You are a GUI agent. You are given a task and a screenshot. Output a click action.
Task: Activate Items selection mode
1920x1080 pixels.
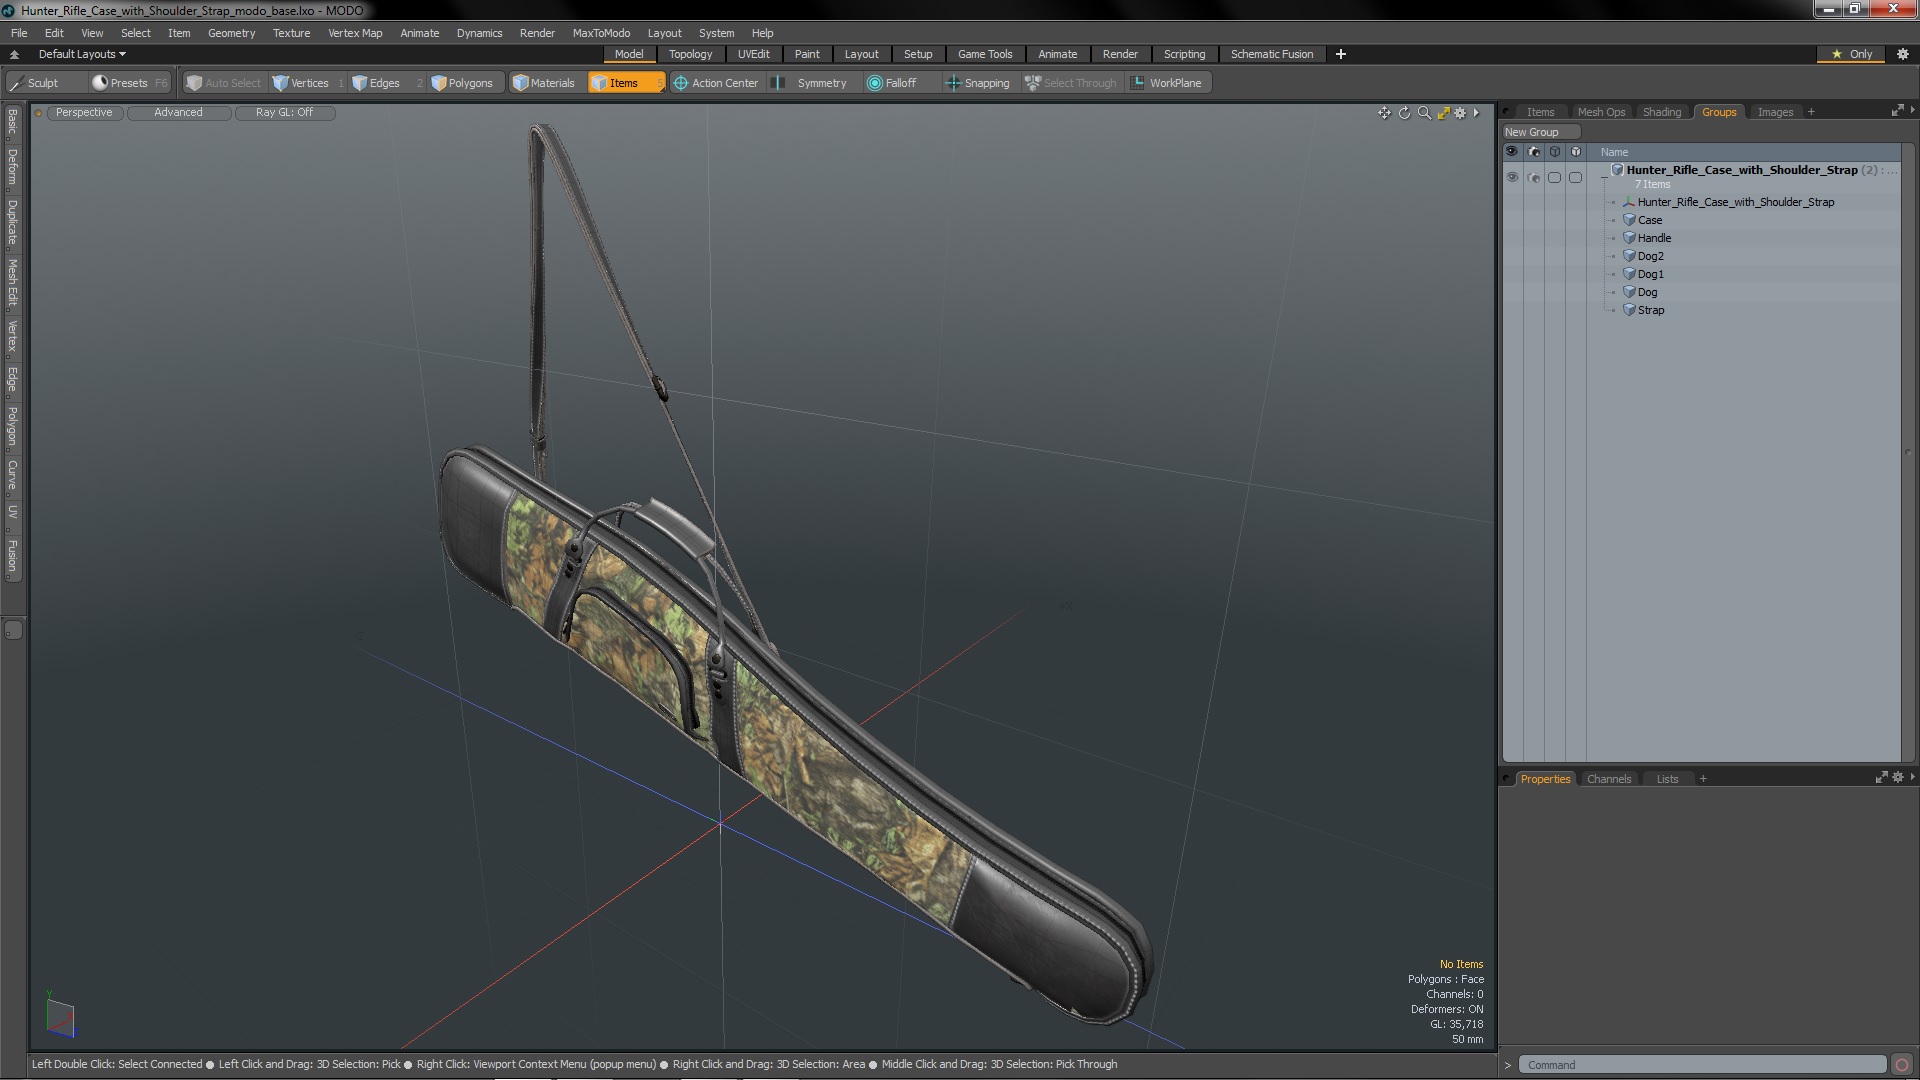[625, 83]
